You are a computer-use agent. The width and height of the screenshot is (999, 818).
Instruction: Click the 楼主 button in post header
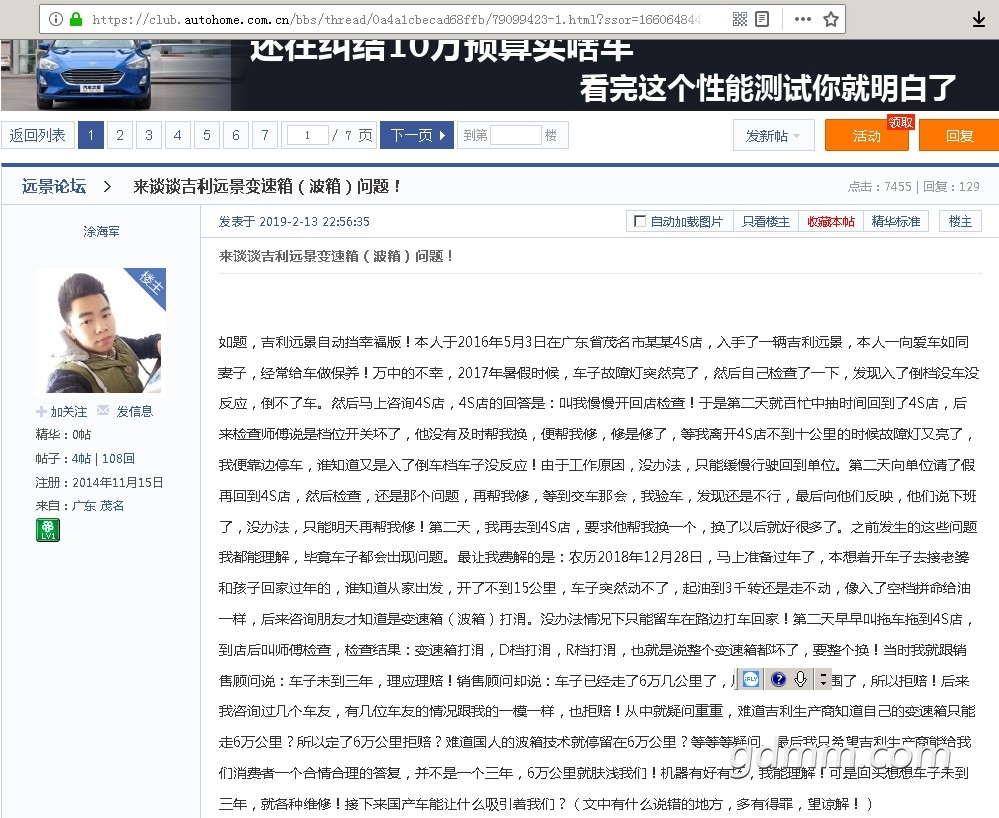(960, 221)
